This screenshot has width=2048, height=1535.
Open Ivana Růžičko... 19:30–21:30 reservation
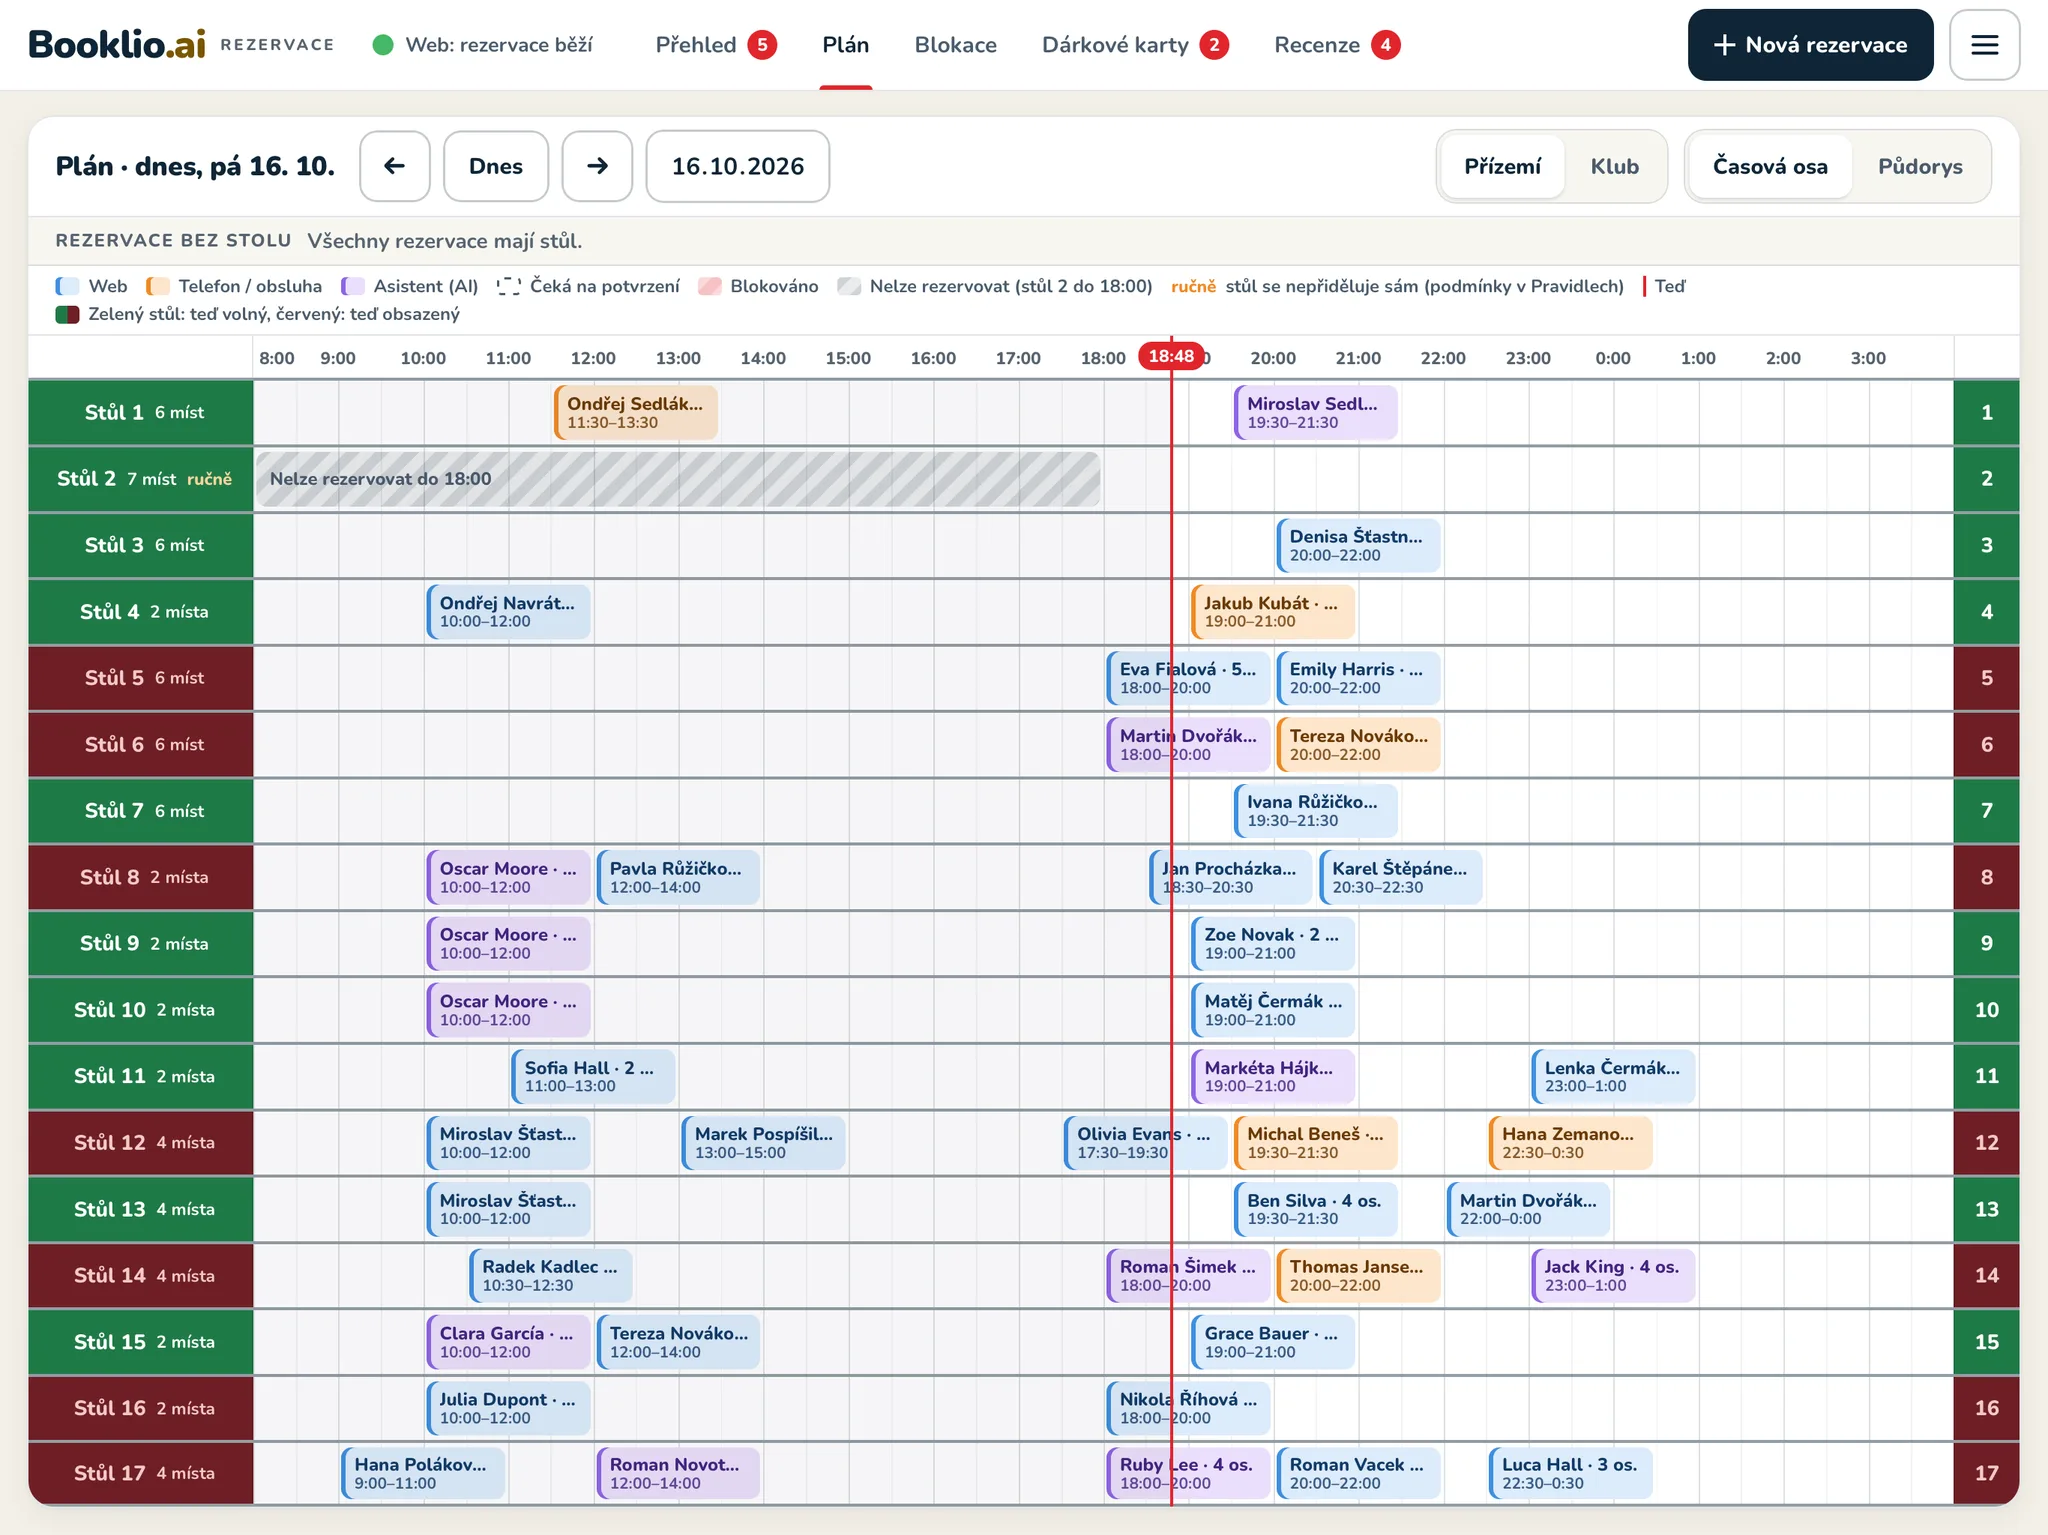[1316, 811]
